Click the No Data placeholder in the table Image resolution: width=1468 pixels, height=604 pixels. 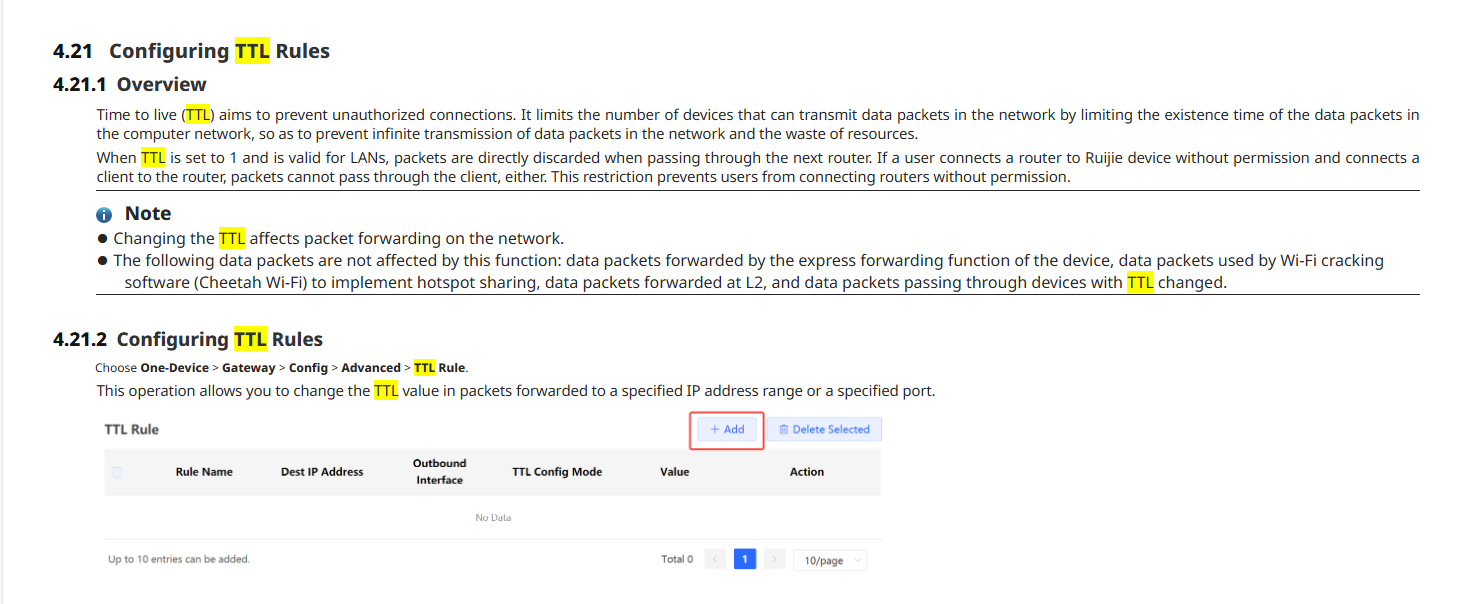point(493,518)
